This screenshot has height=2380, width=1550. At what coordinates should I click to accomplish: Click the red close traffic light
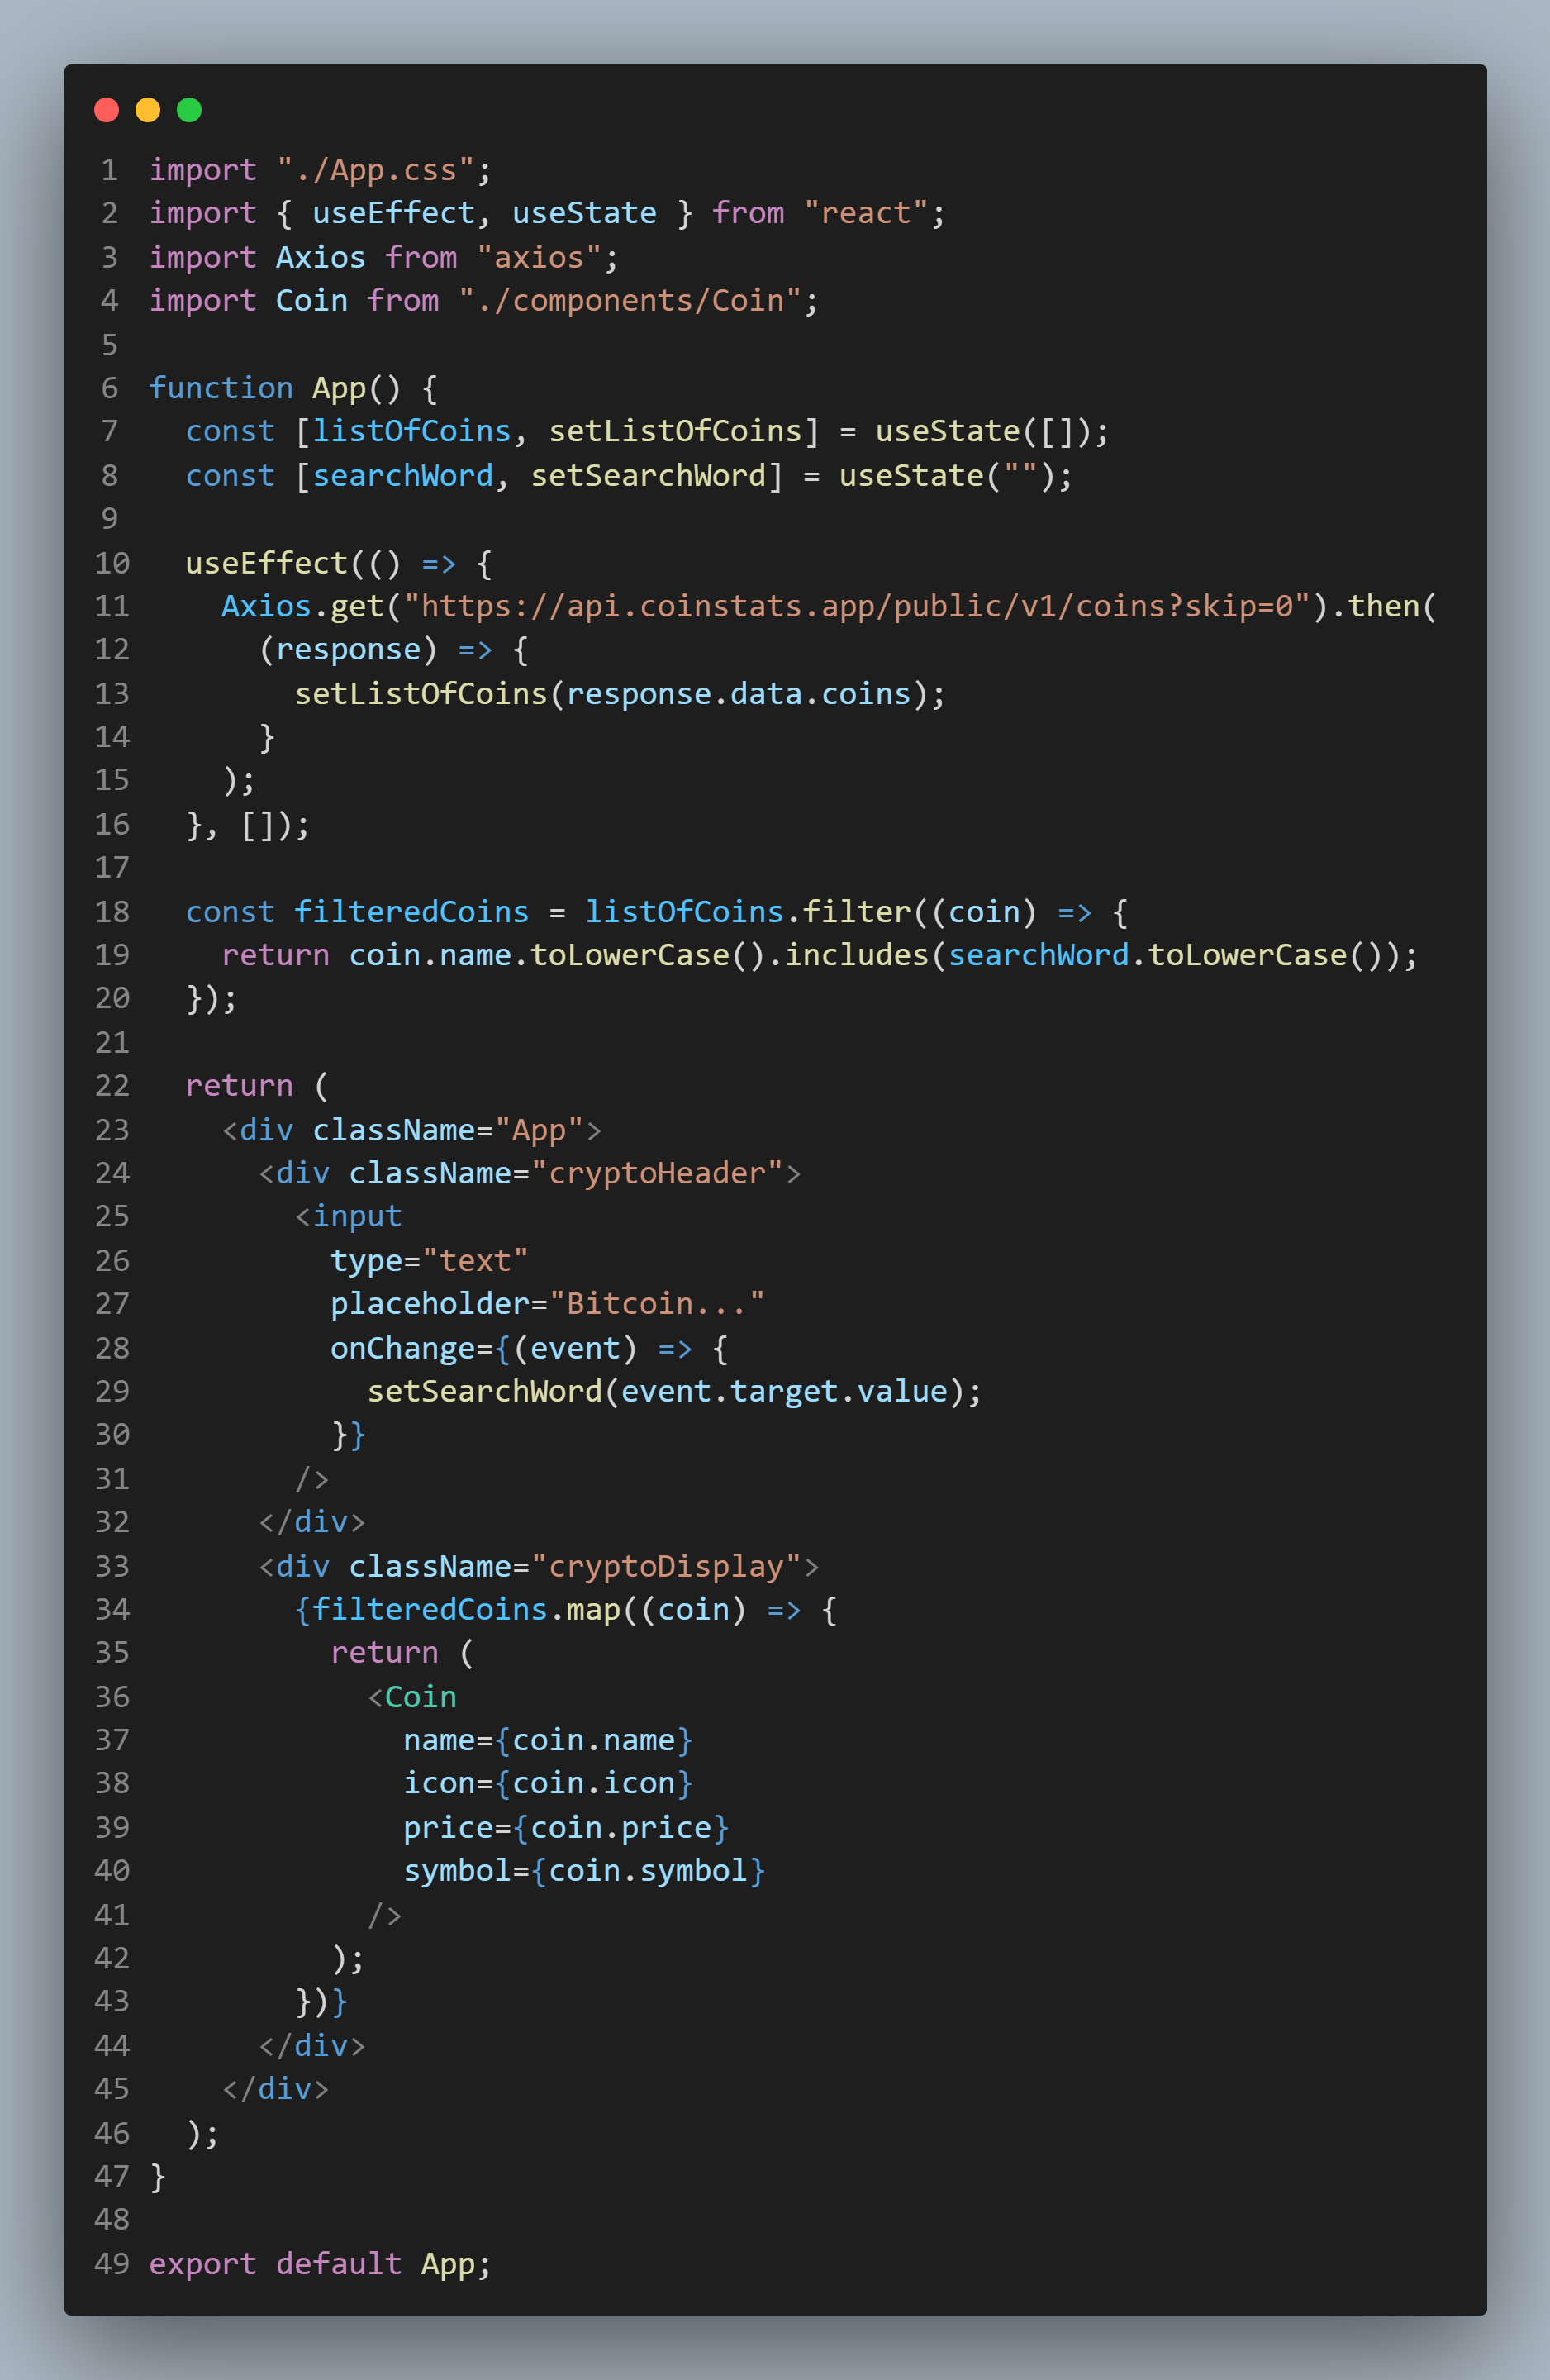pyautogui.click(x=106, y=110)
